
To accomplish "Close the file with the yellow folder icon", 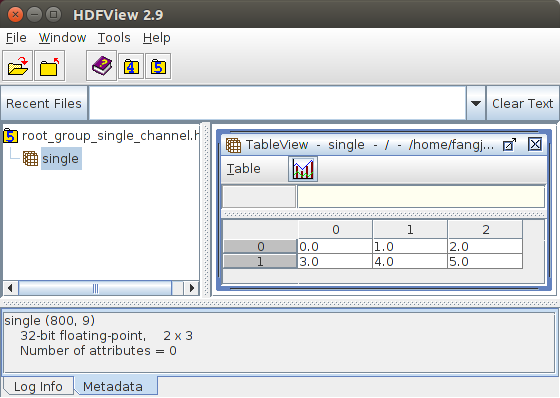I will pos(49,66).
